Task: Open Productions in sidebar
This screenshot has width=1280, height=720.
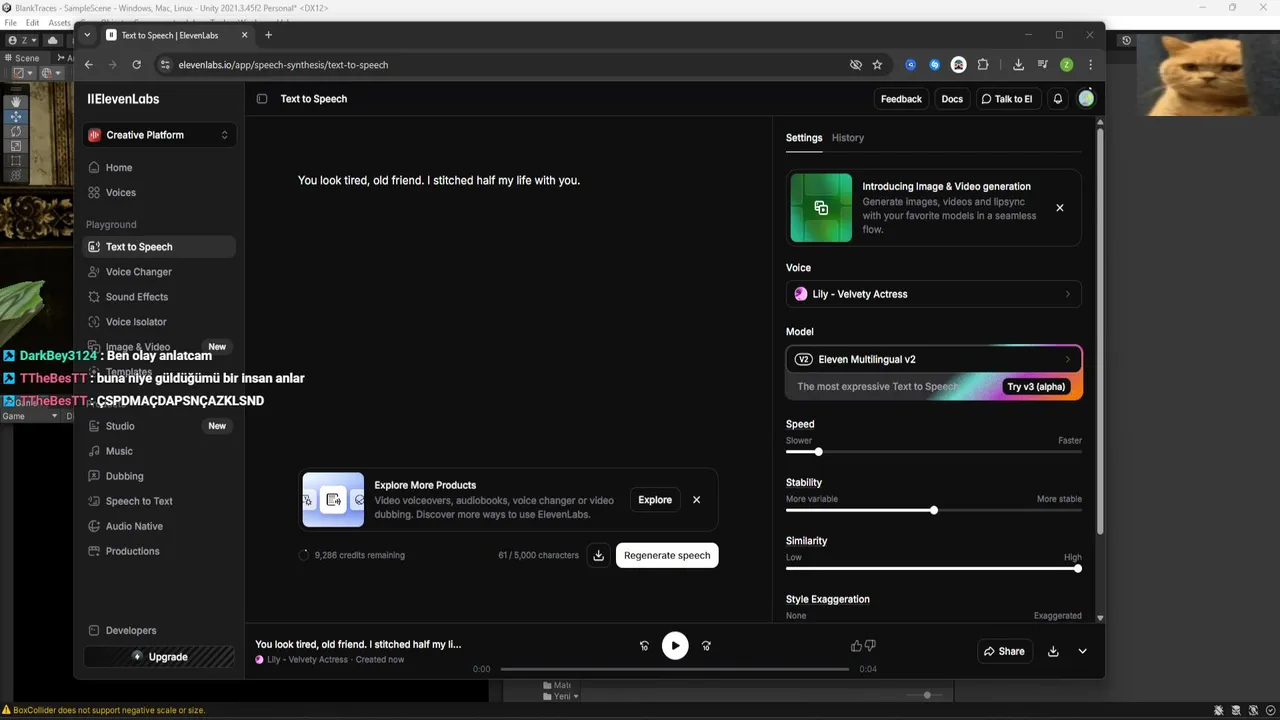Action: (160, 551)
